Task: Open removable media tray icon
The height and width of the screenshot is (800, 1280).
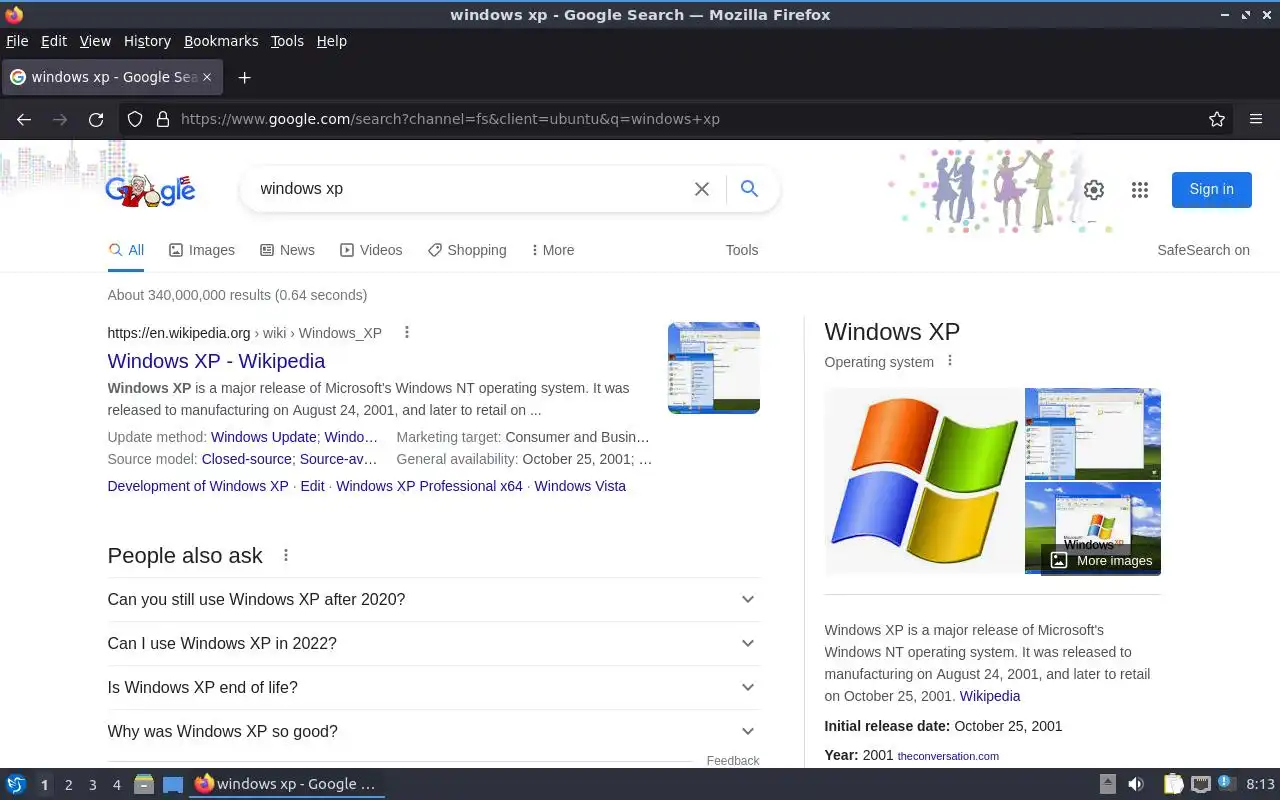Action: (1108, 784)
